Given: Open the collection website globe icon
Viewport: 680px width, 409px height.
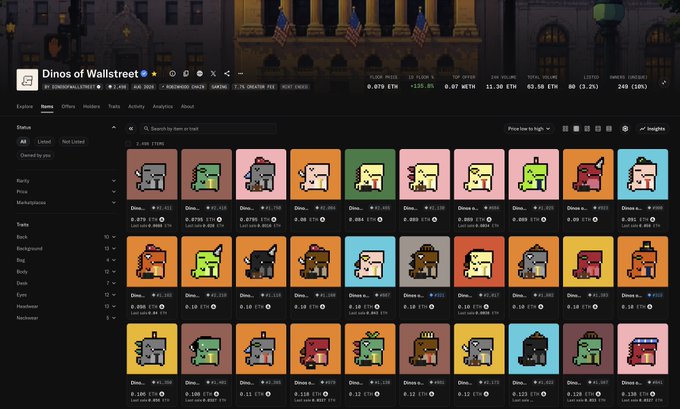Looking at the screenshot, I should click(199, 74).
